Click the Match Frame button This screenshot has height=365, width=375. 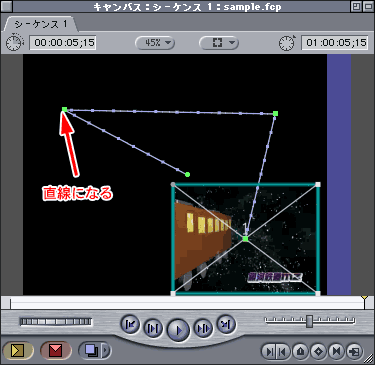point(354,351)
